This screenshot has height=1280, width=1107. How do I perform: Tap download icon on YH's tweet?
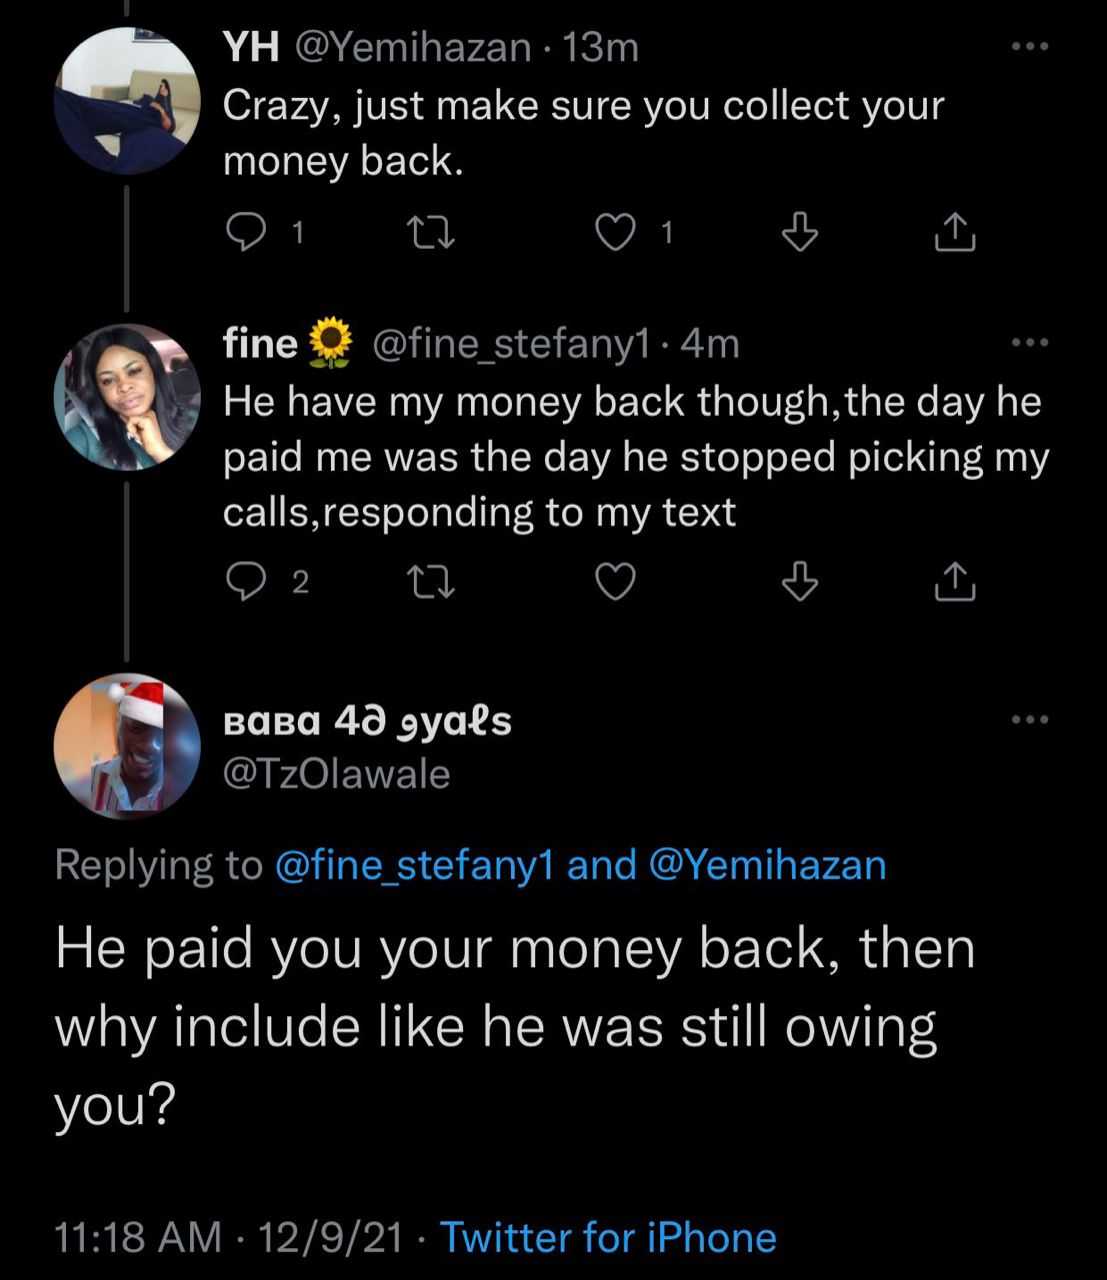(799, 233)
